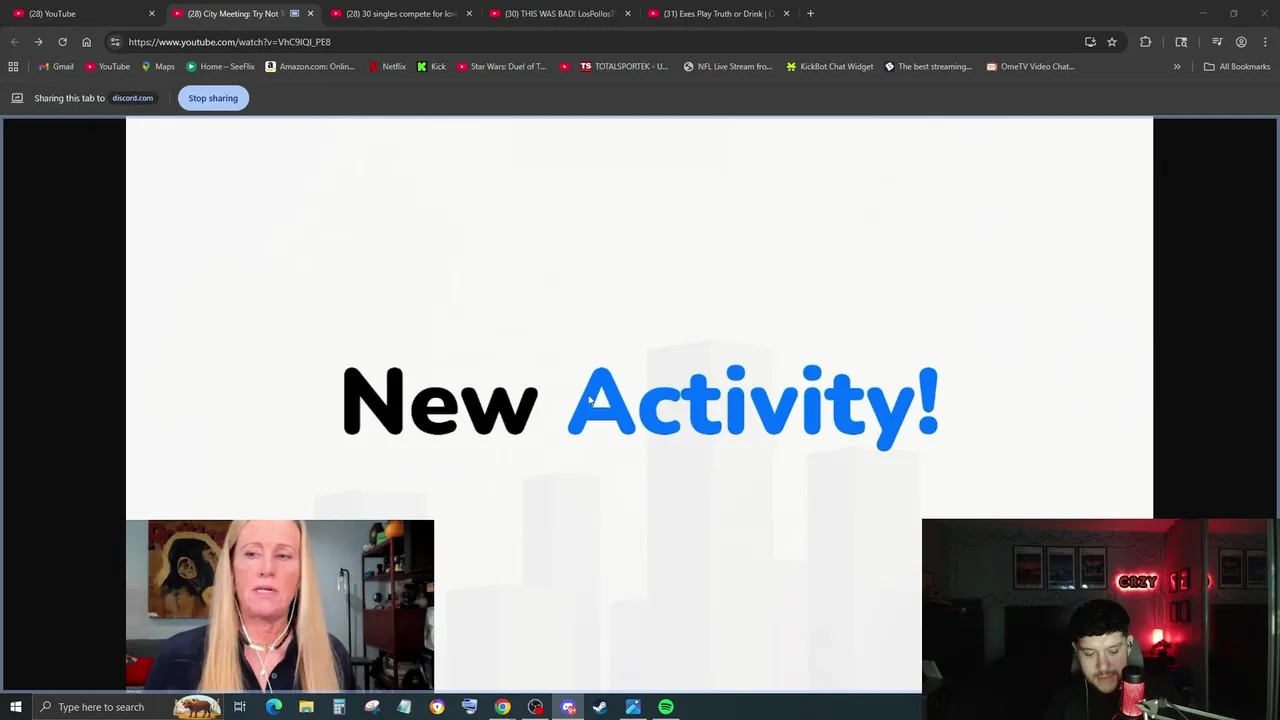Launch Microsoft Edge from taskbar
The height and width of the screenshot is (720, 1280).
[273, 707]
